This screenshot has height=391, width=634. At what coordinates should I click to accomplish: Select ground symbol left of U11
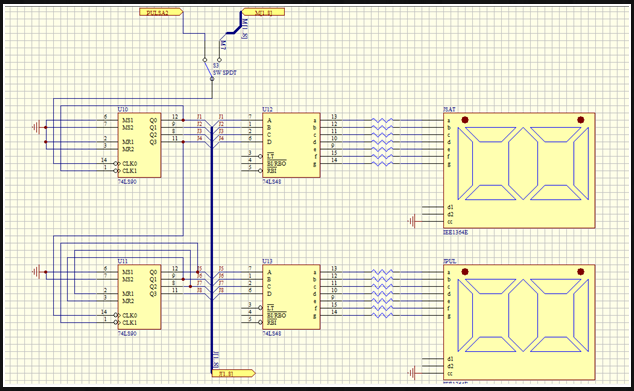pos(36,272)
